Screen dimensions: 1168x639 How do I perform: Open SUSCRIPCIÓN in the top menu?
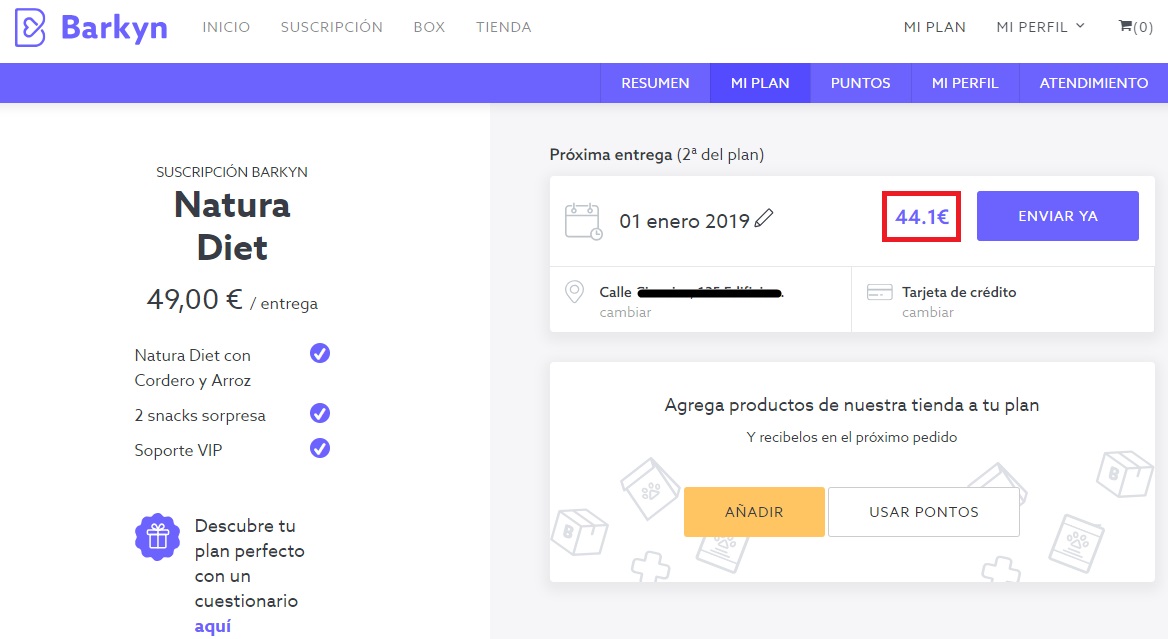coord(331,27)
